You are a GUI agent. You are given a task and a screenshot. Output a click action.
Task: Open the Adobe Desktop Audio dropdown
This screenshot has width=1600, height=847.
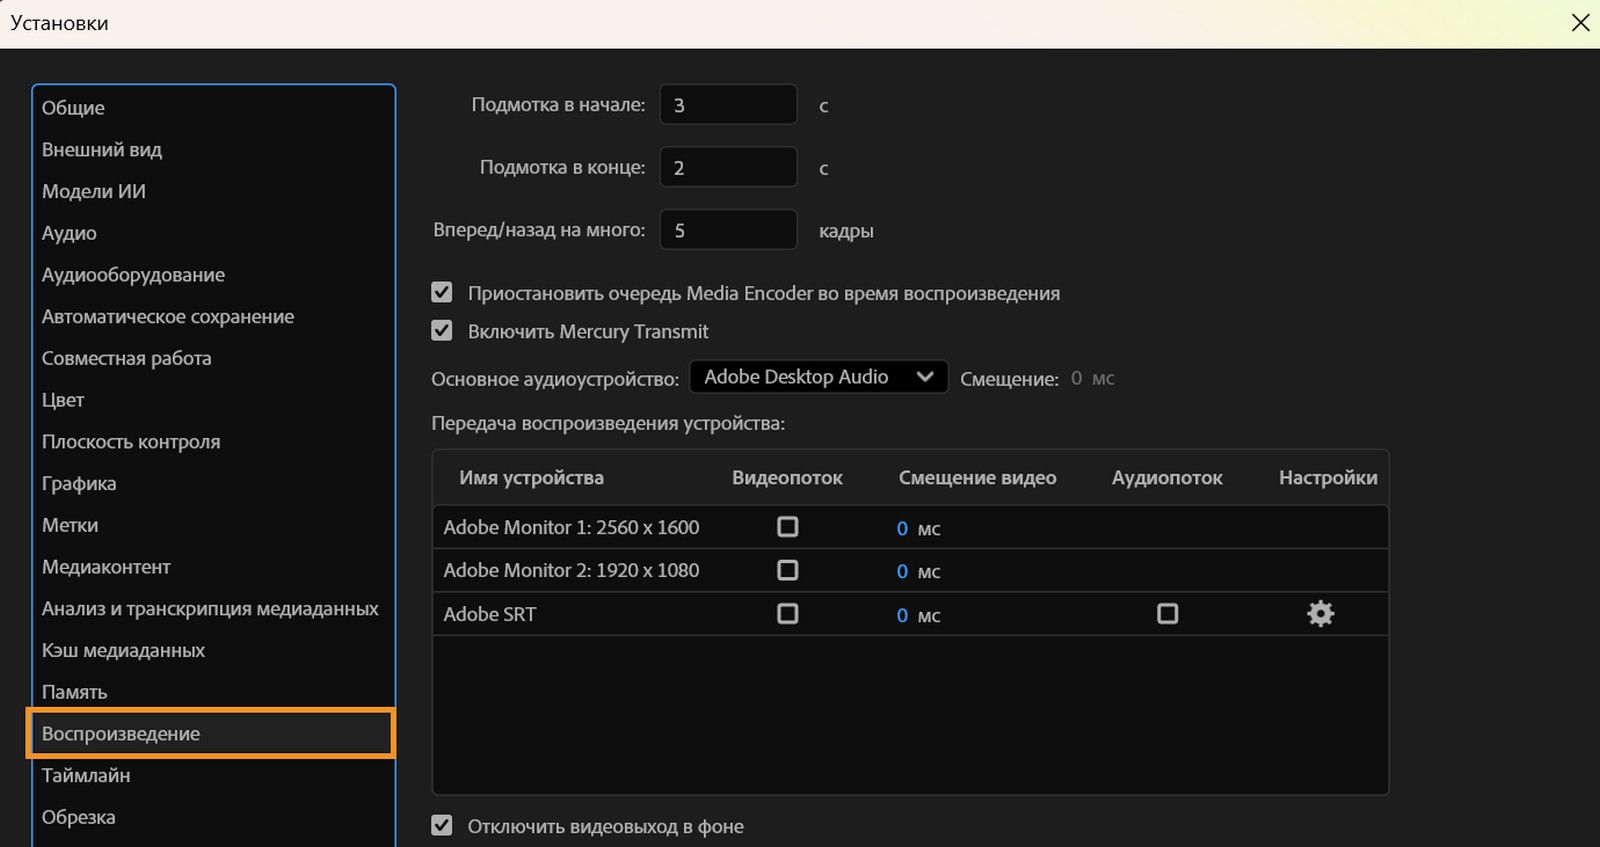(818, 377)
